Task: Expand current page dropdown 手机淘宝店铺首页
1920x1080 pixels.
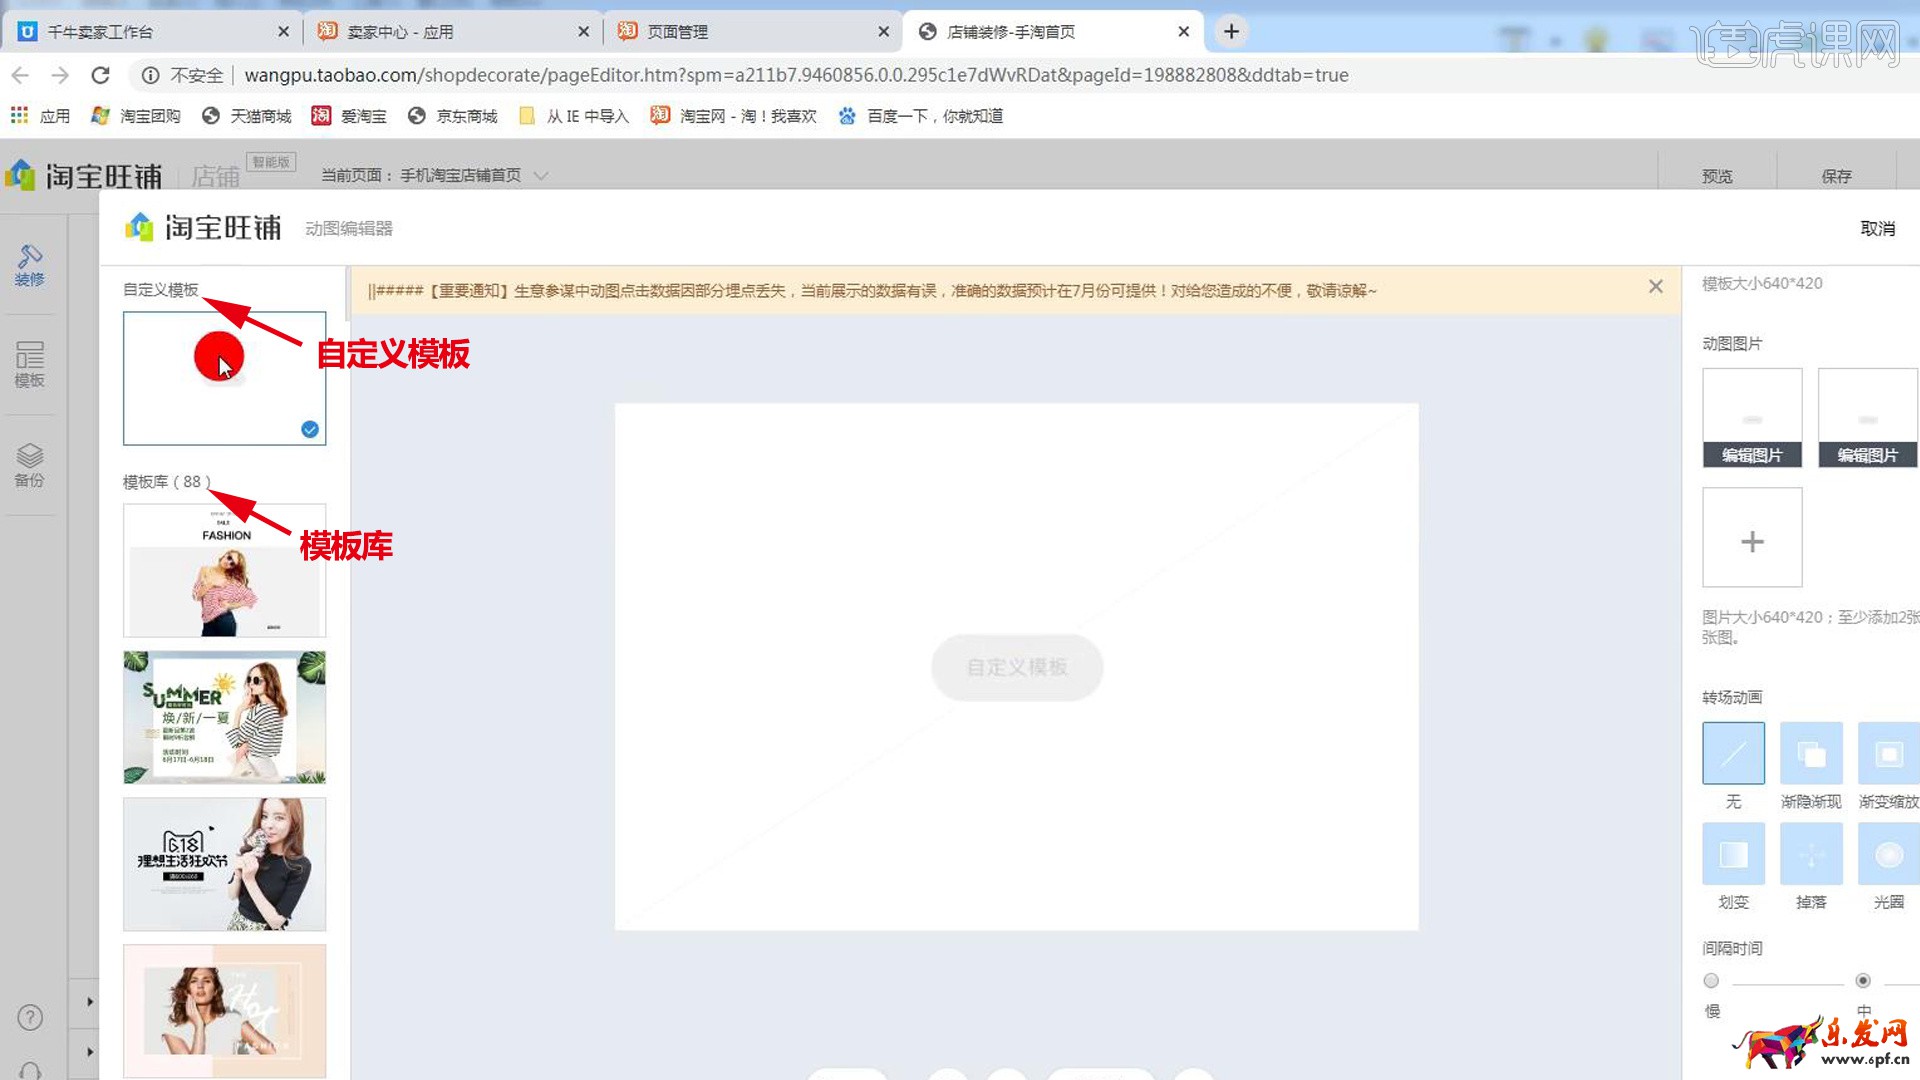Action: click(x=541, y=176)
